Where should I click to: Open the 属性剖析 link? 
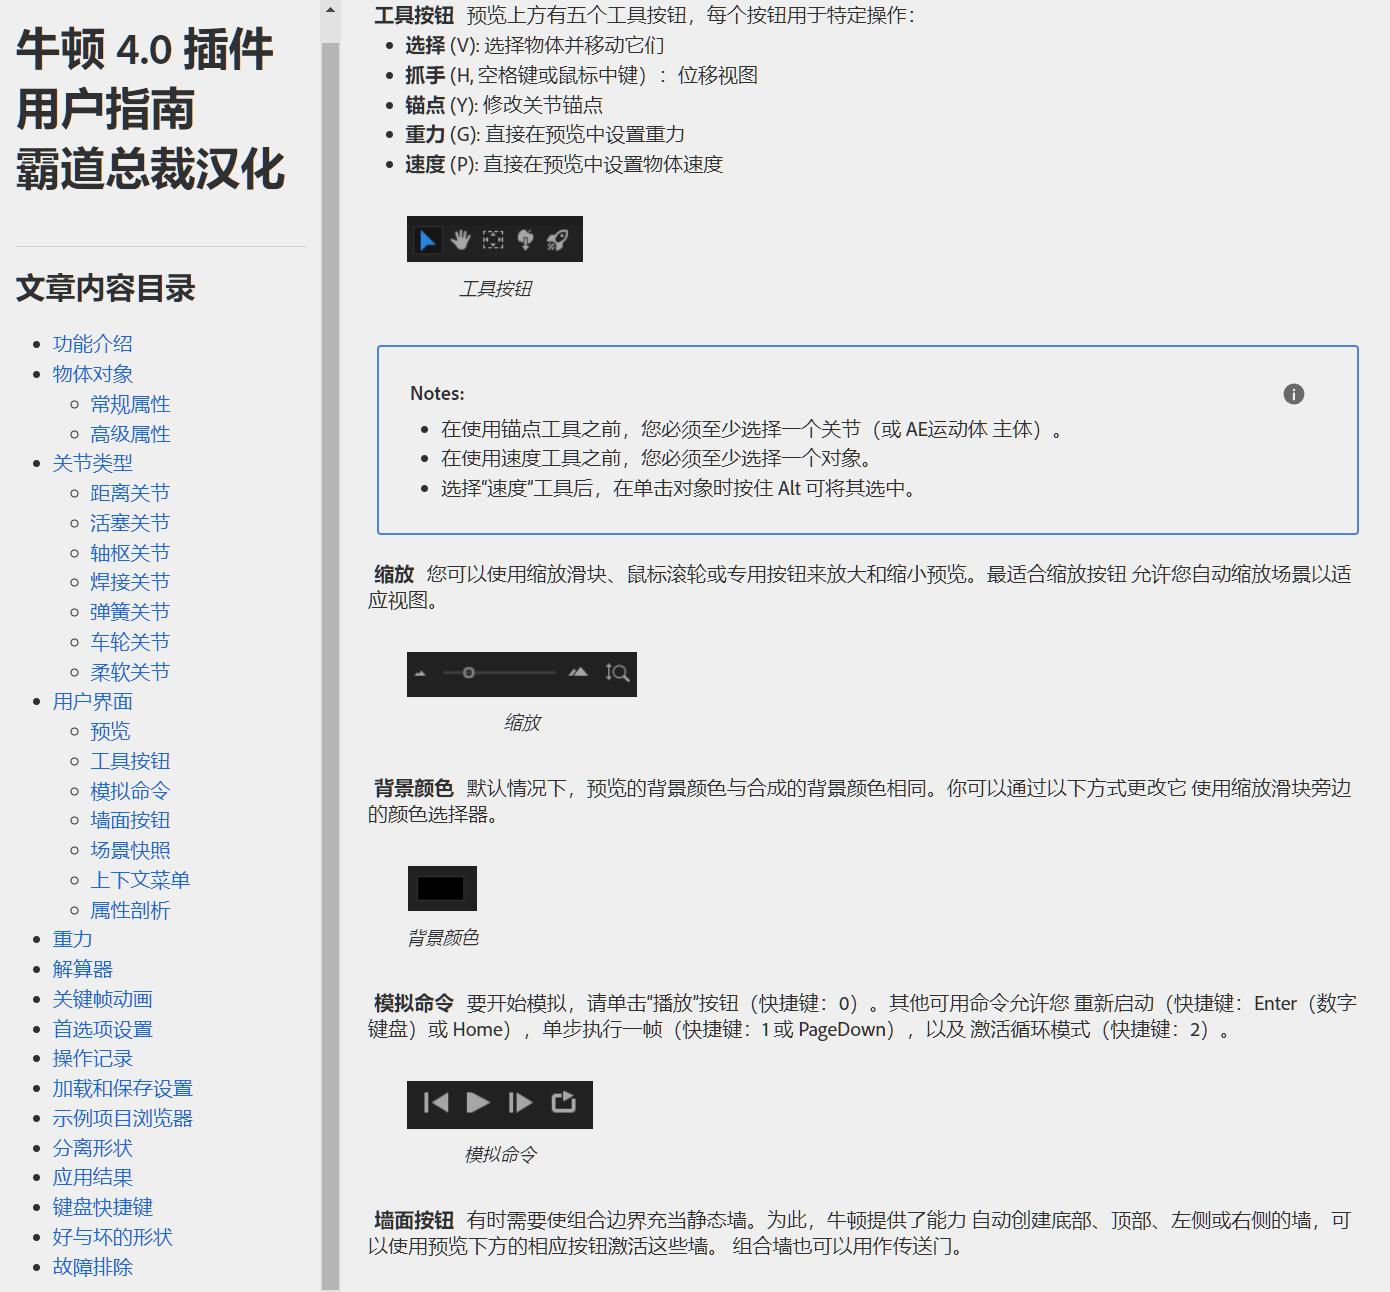click(x=130, y=910)
